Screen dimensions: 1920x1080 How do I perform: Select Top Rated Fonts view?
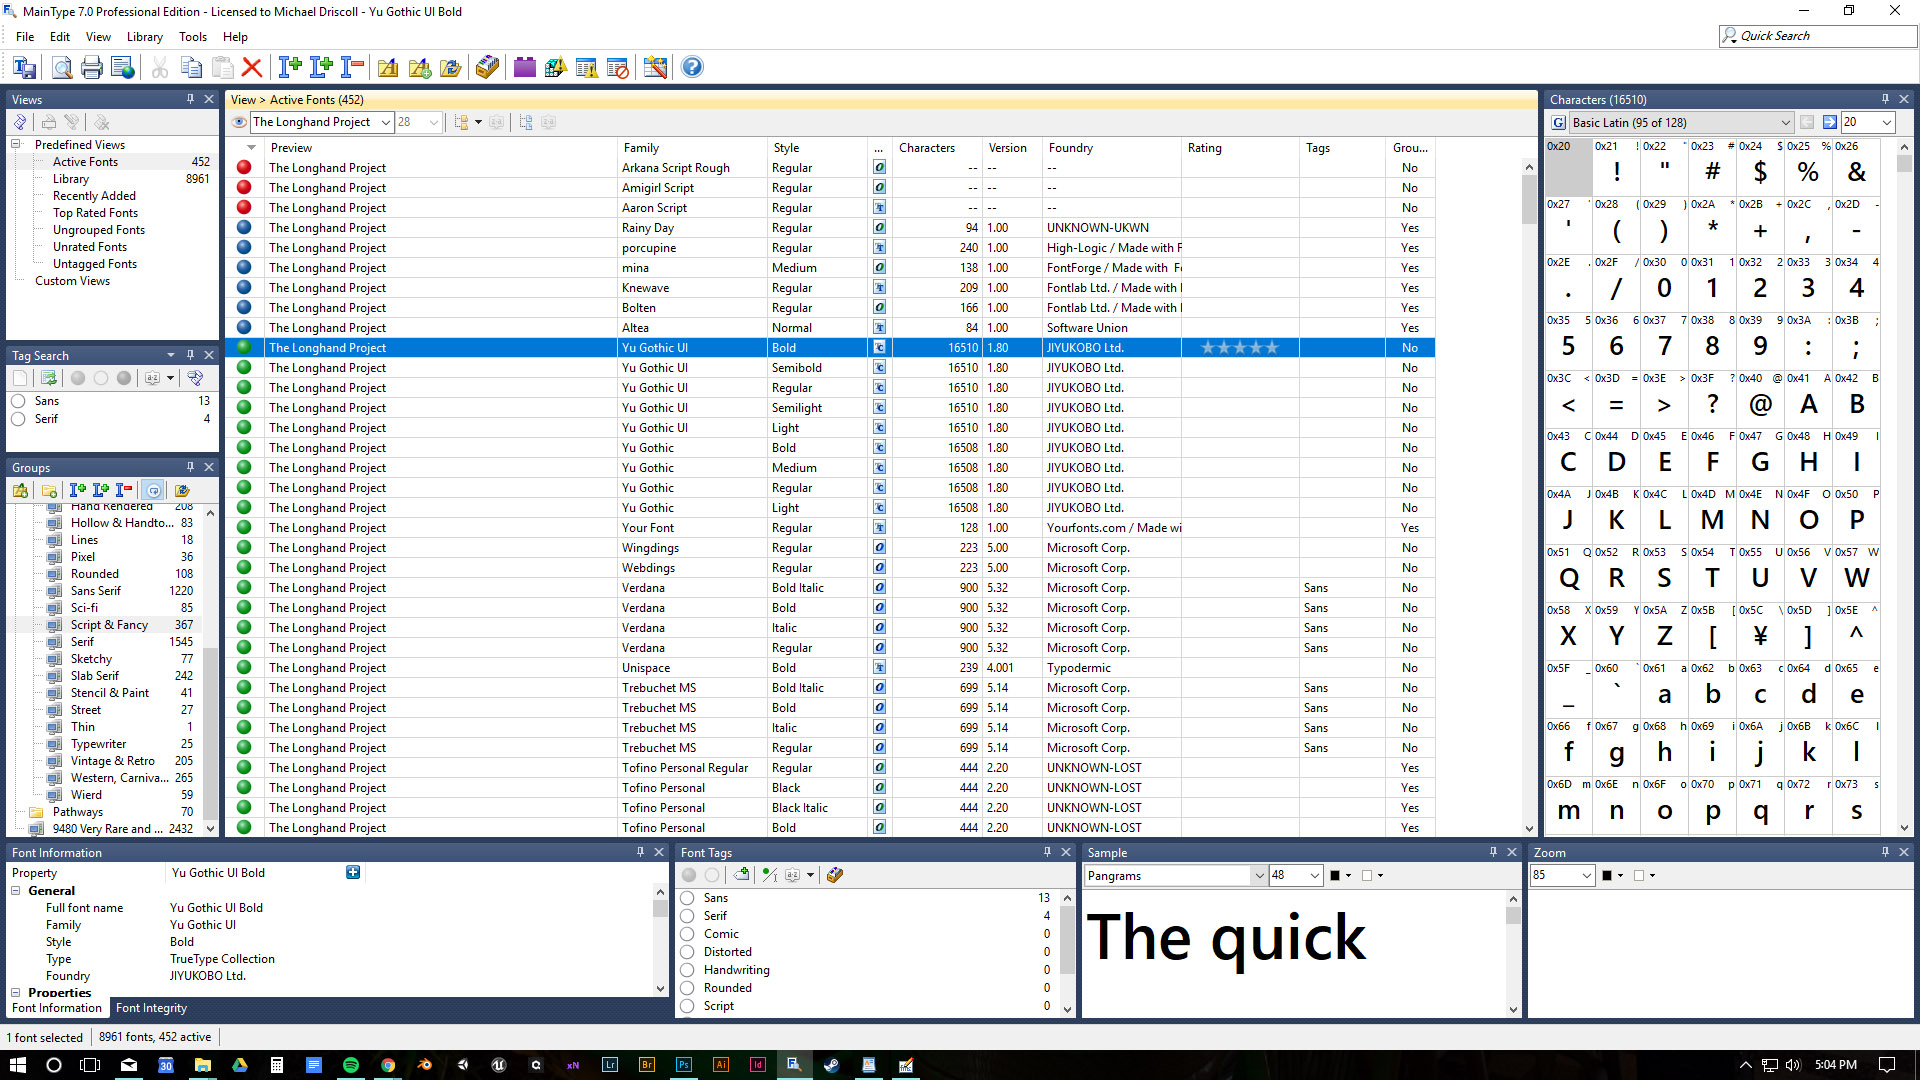click(95, 213)
